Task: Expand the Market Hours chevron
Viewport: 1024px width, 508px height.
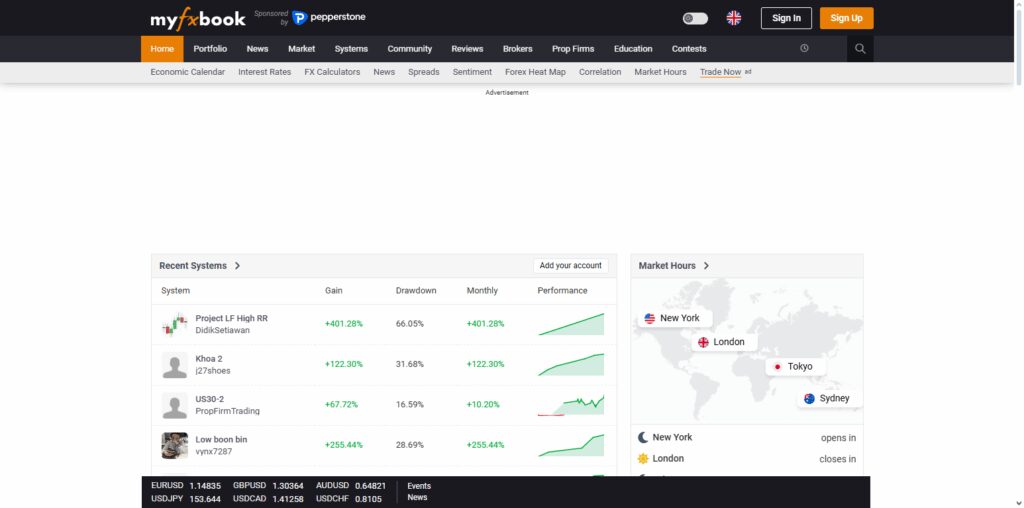Action: [707, 266]
